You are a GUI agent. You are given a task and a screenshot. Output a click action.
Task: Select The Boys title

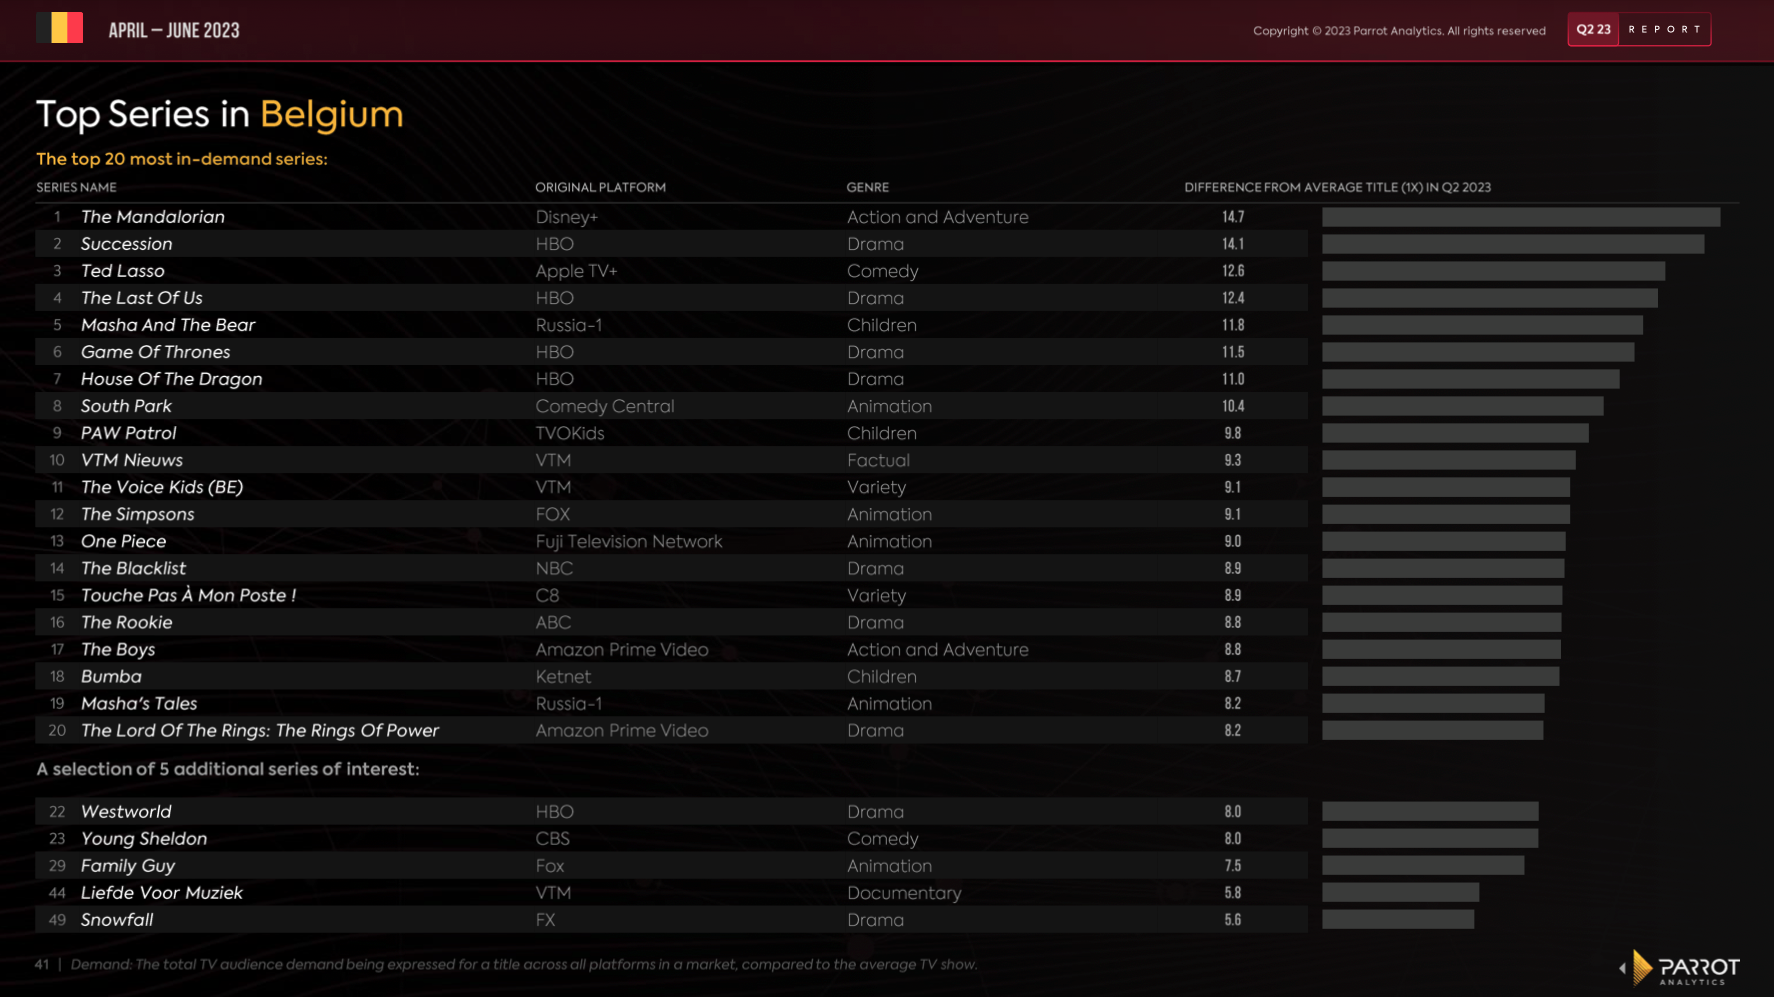tap(117, 649)
